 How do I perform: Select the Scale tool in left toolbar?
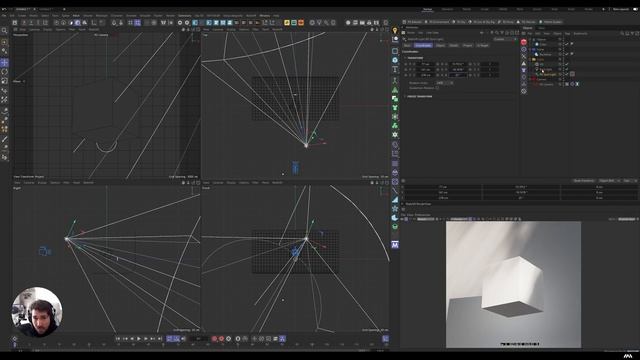point(4,81)
